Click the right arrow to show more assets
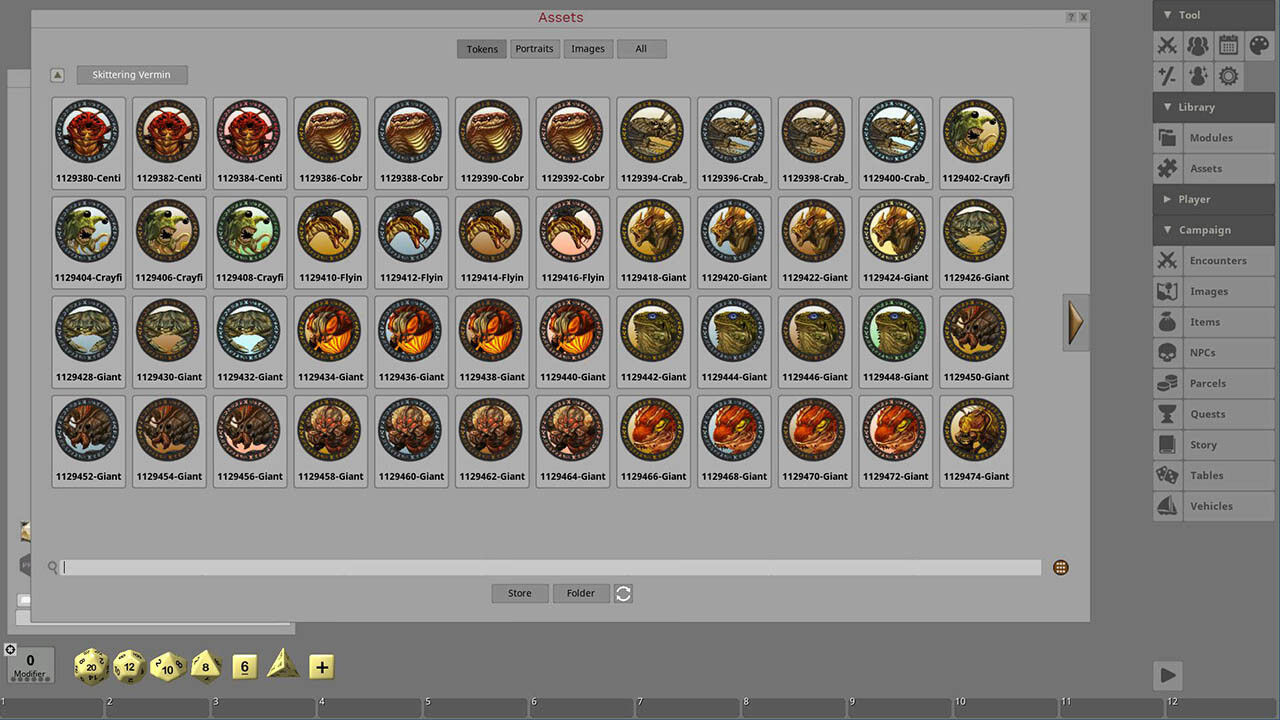Screen dimensions: 1280x720 click(1075, 322)
